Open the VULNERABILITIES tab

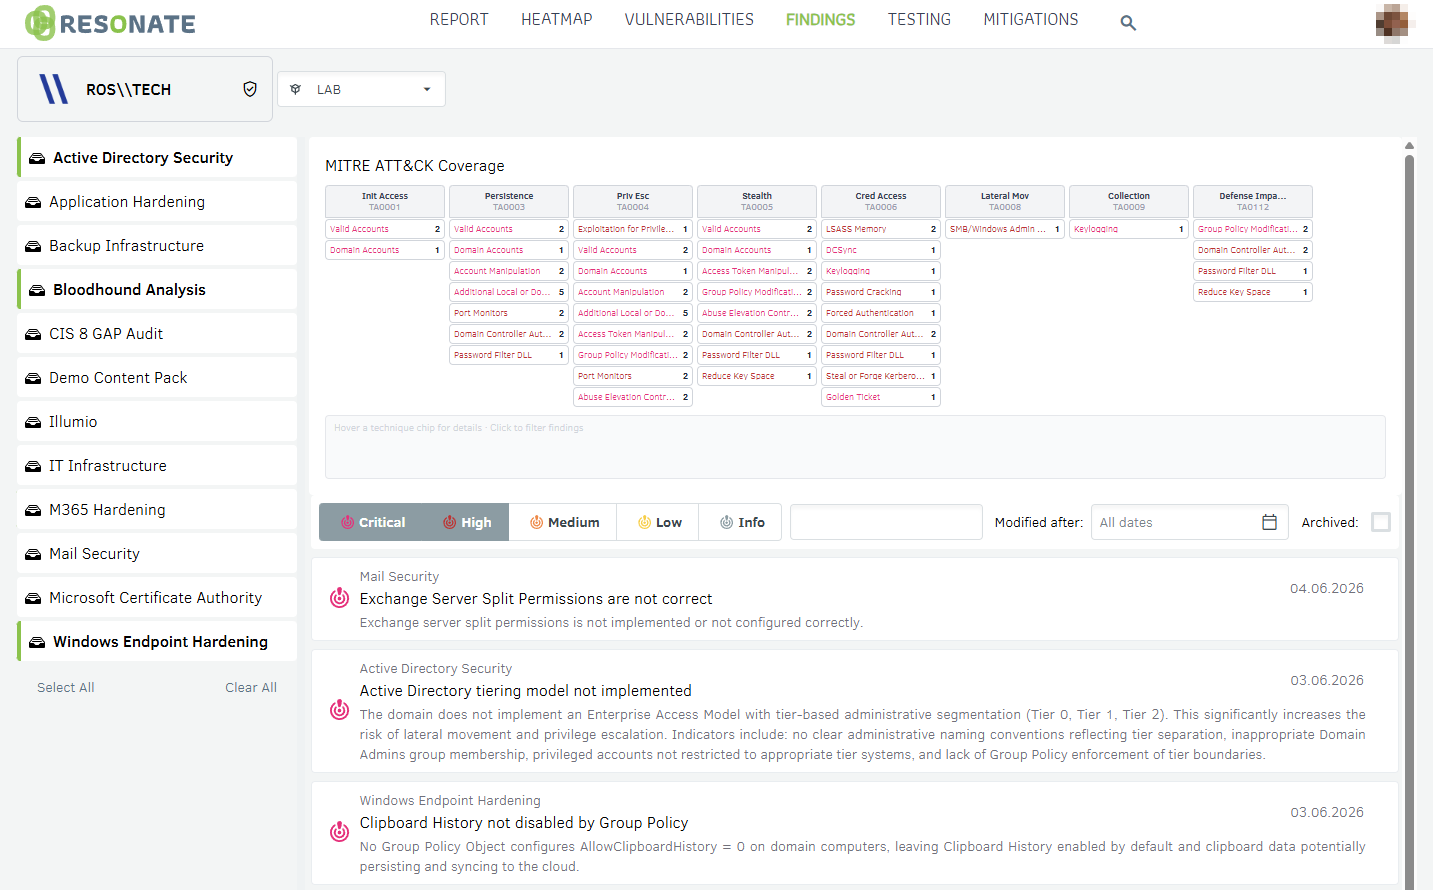(x=689, y=20)
